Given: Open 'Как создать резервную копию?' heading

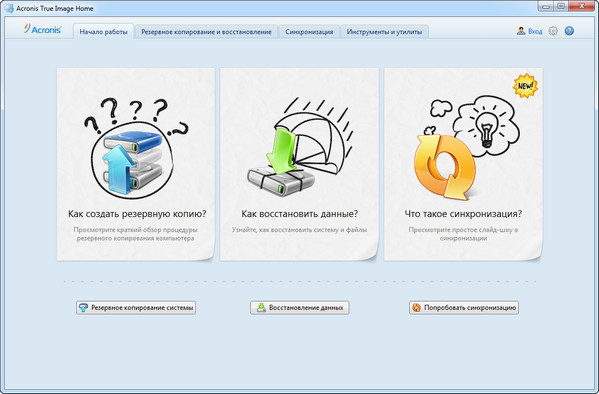Looking at the screenshot, I should coord(137,214).
